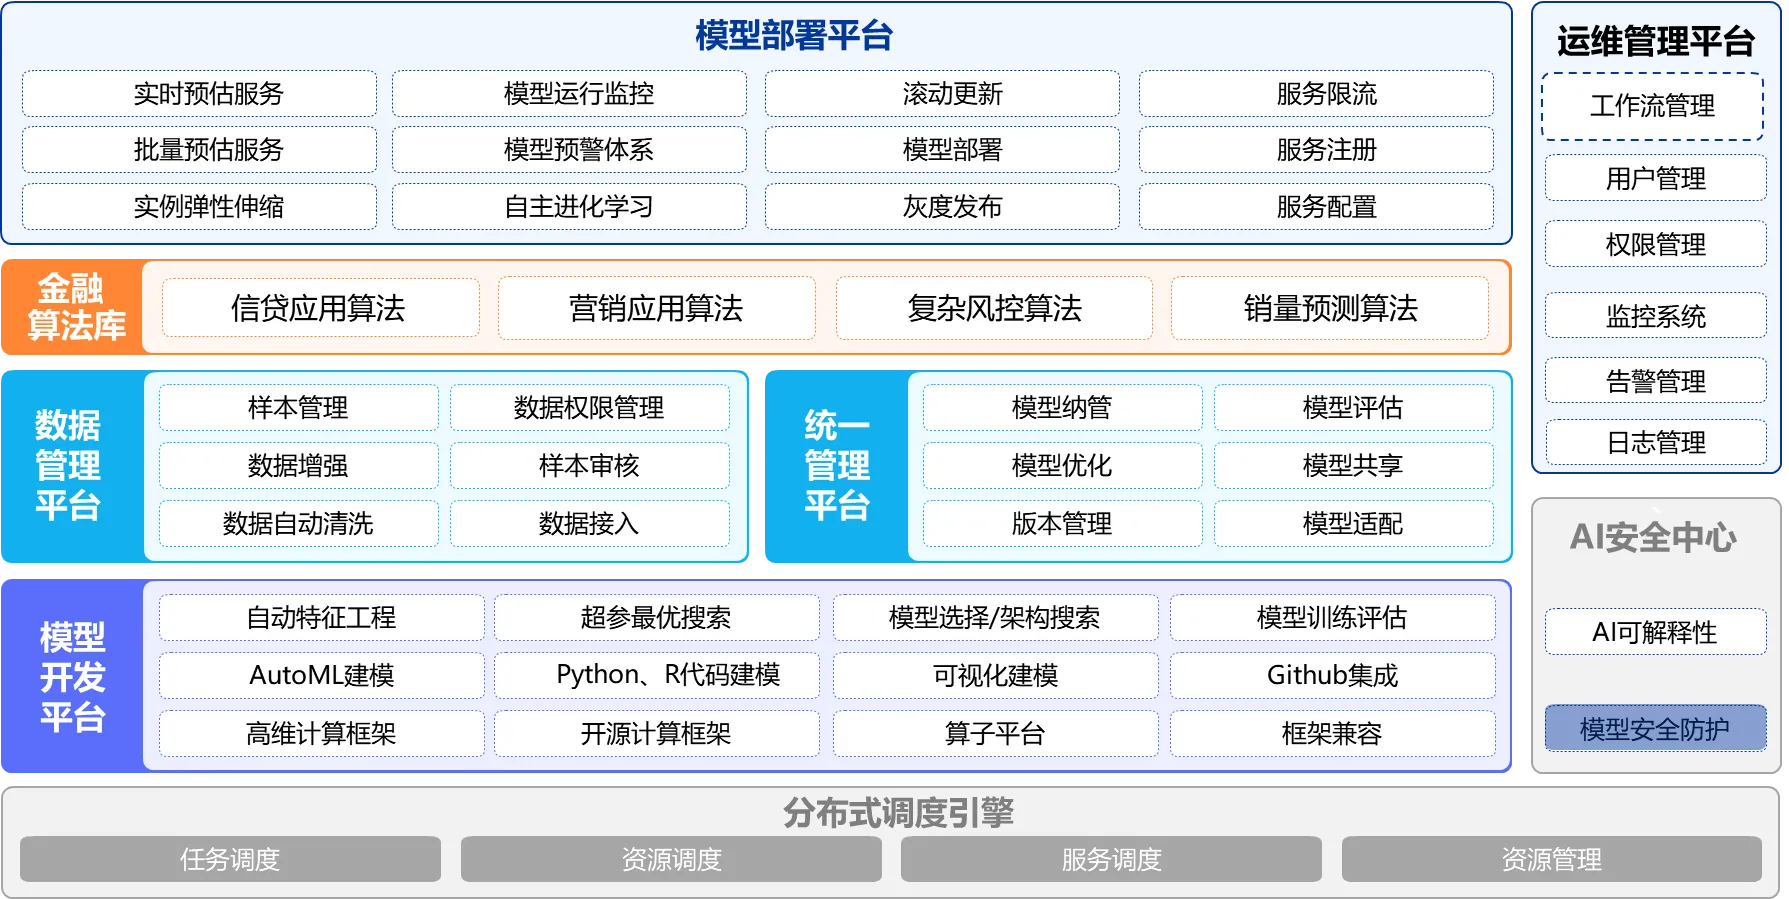Click the 复杂风控算法 box
Image resolution: width=1789 pixels, height=899 pixels.
[994, 308]
